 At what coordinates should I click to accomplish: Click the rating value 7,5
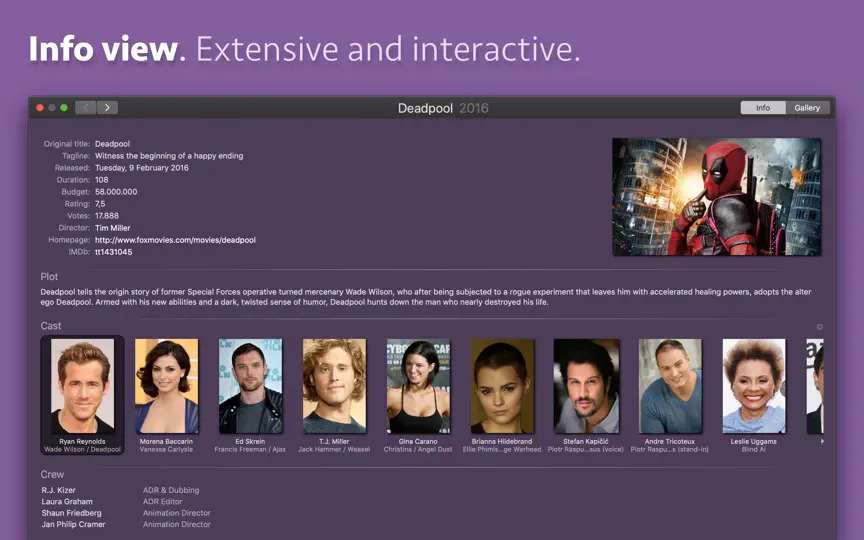click(100, 204)
